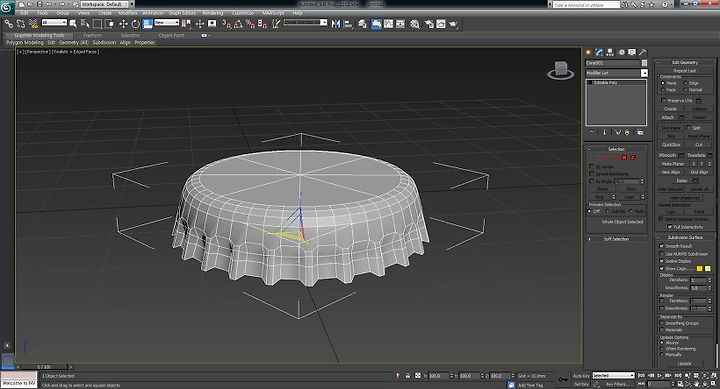This screenshot has width=720, height=389.
Task: Activate the Select and Scale tool
Action: click(x=147, y=23)
